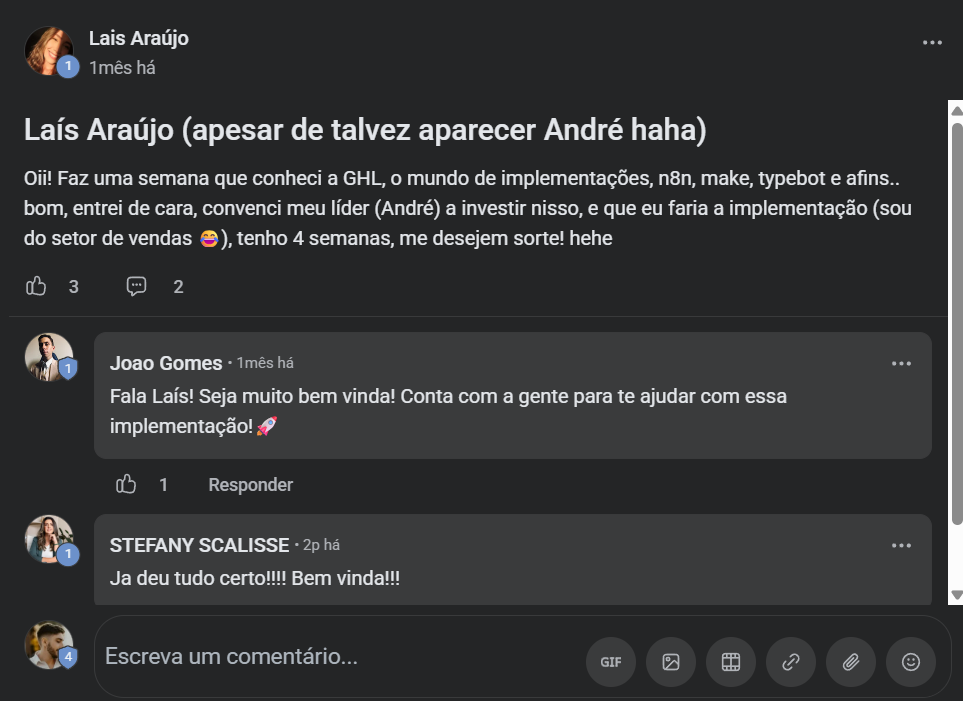963x701 pixels.
Task: Open the emoji picker
Action: point(911,662)
